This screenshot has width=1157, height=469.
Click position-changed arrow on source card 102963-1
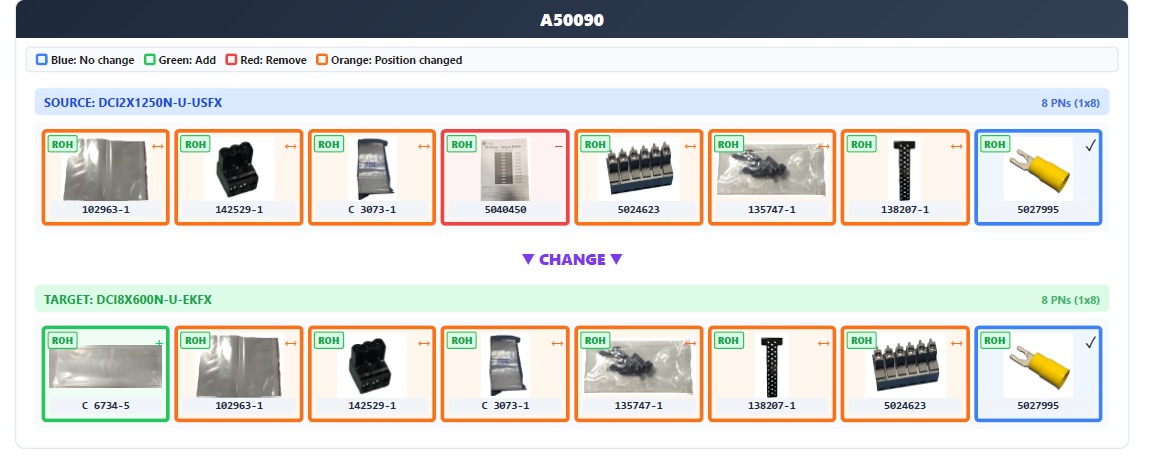[x=157, y=146]
